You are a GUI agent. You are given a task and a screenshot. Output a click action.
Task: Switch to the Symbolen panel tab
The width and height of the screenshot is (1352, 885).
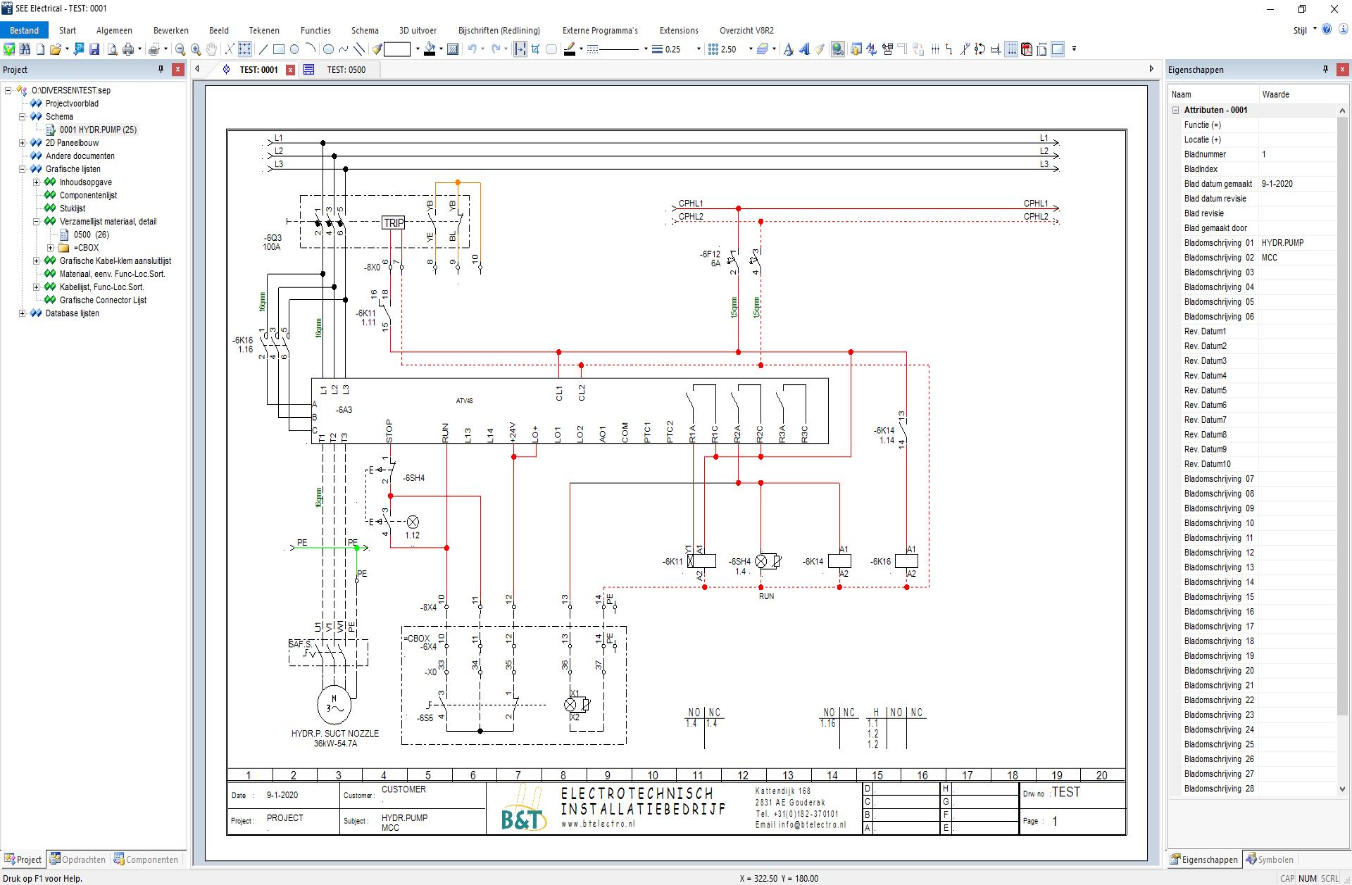1272,859
